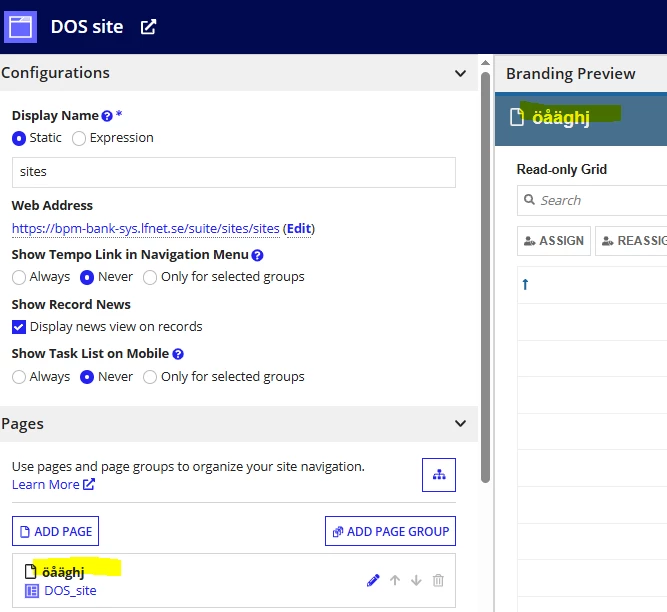The image size is (667, 612).
Task: Click the search magnifier icon in preview
Action: (x=529, y=199)
